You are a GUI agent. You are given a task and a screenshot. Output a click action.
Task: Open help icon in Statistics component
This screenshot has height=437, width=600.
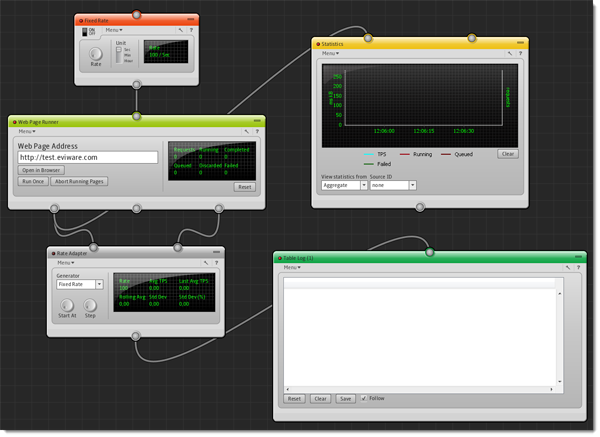(520, 54)
